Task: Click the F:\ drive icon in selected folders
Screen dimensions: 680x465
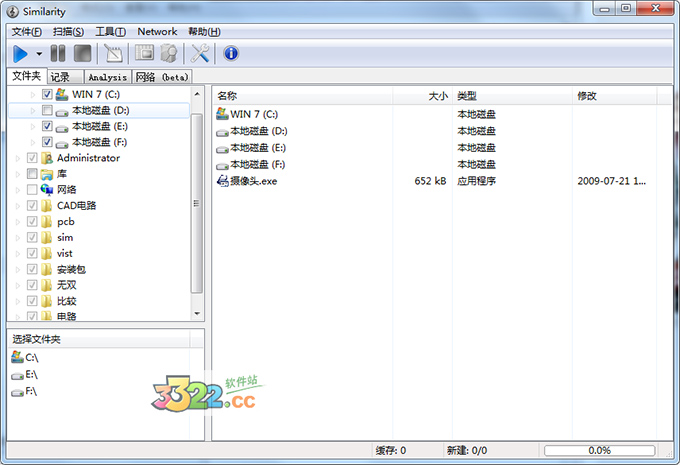Action: 17,392
